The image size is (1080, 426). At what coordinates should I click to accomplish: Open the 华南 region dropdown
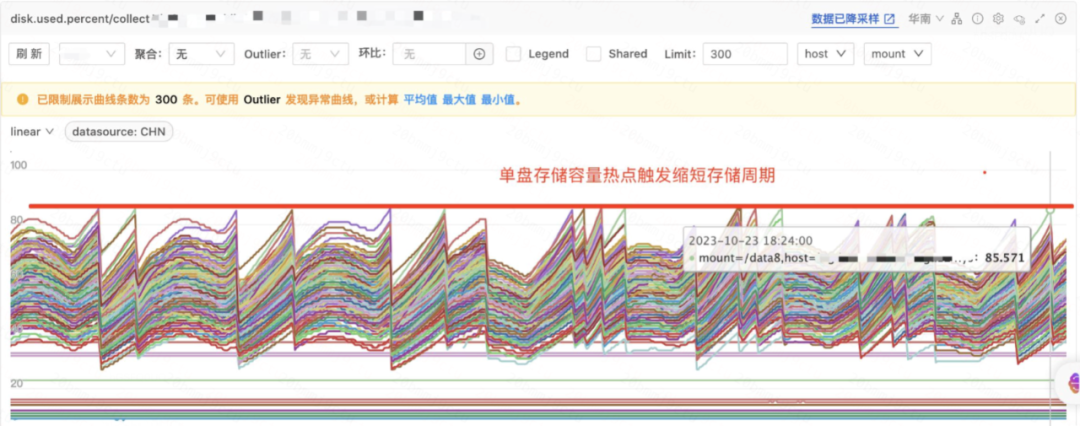tap(924, 19)
